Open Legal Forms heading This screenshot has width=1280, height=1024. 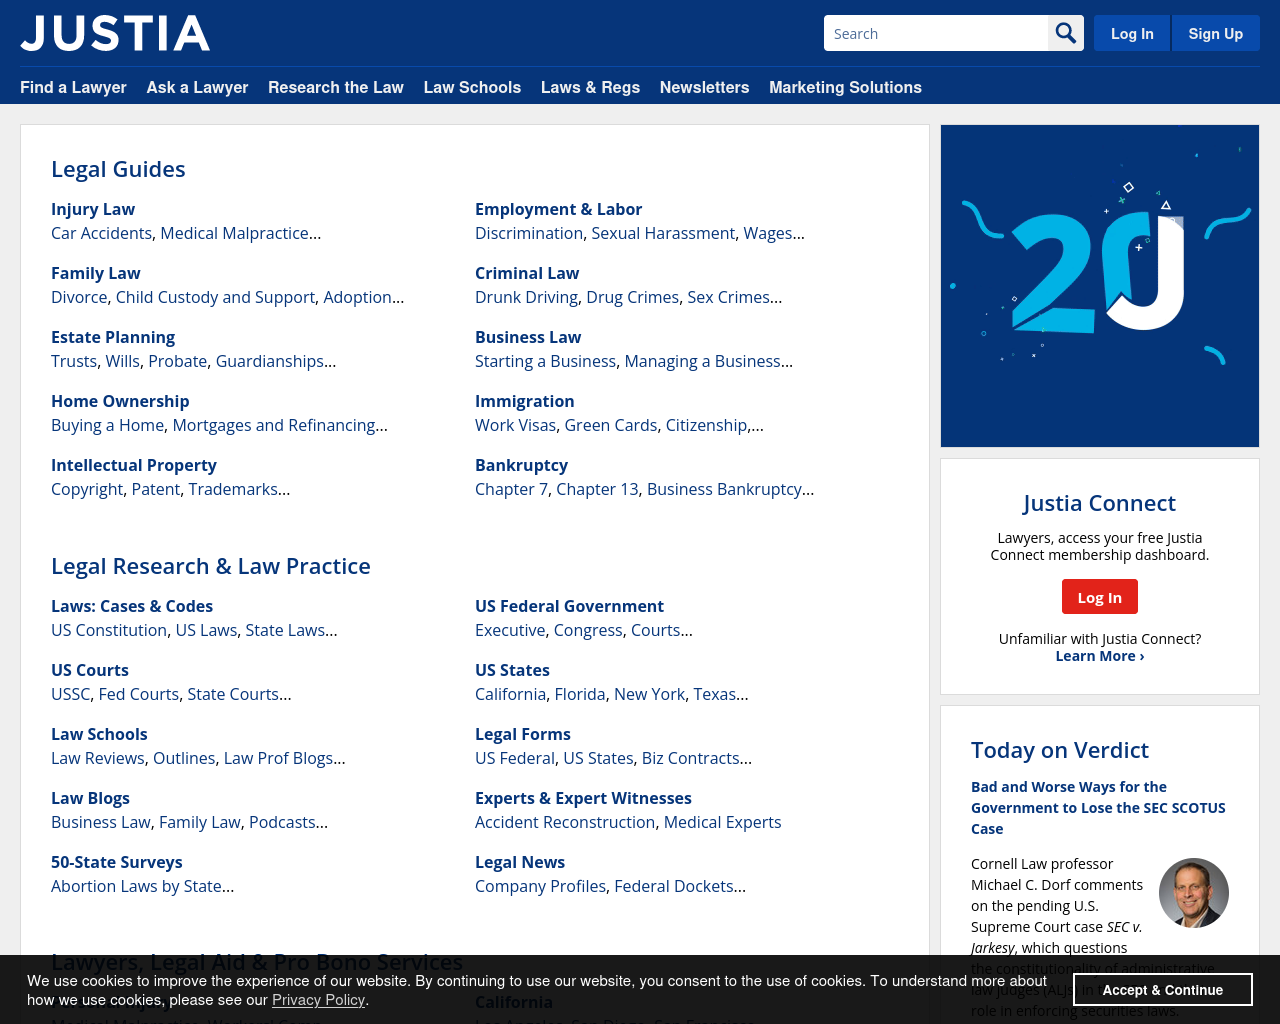coord(523,734)
